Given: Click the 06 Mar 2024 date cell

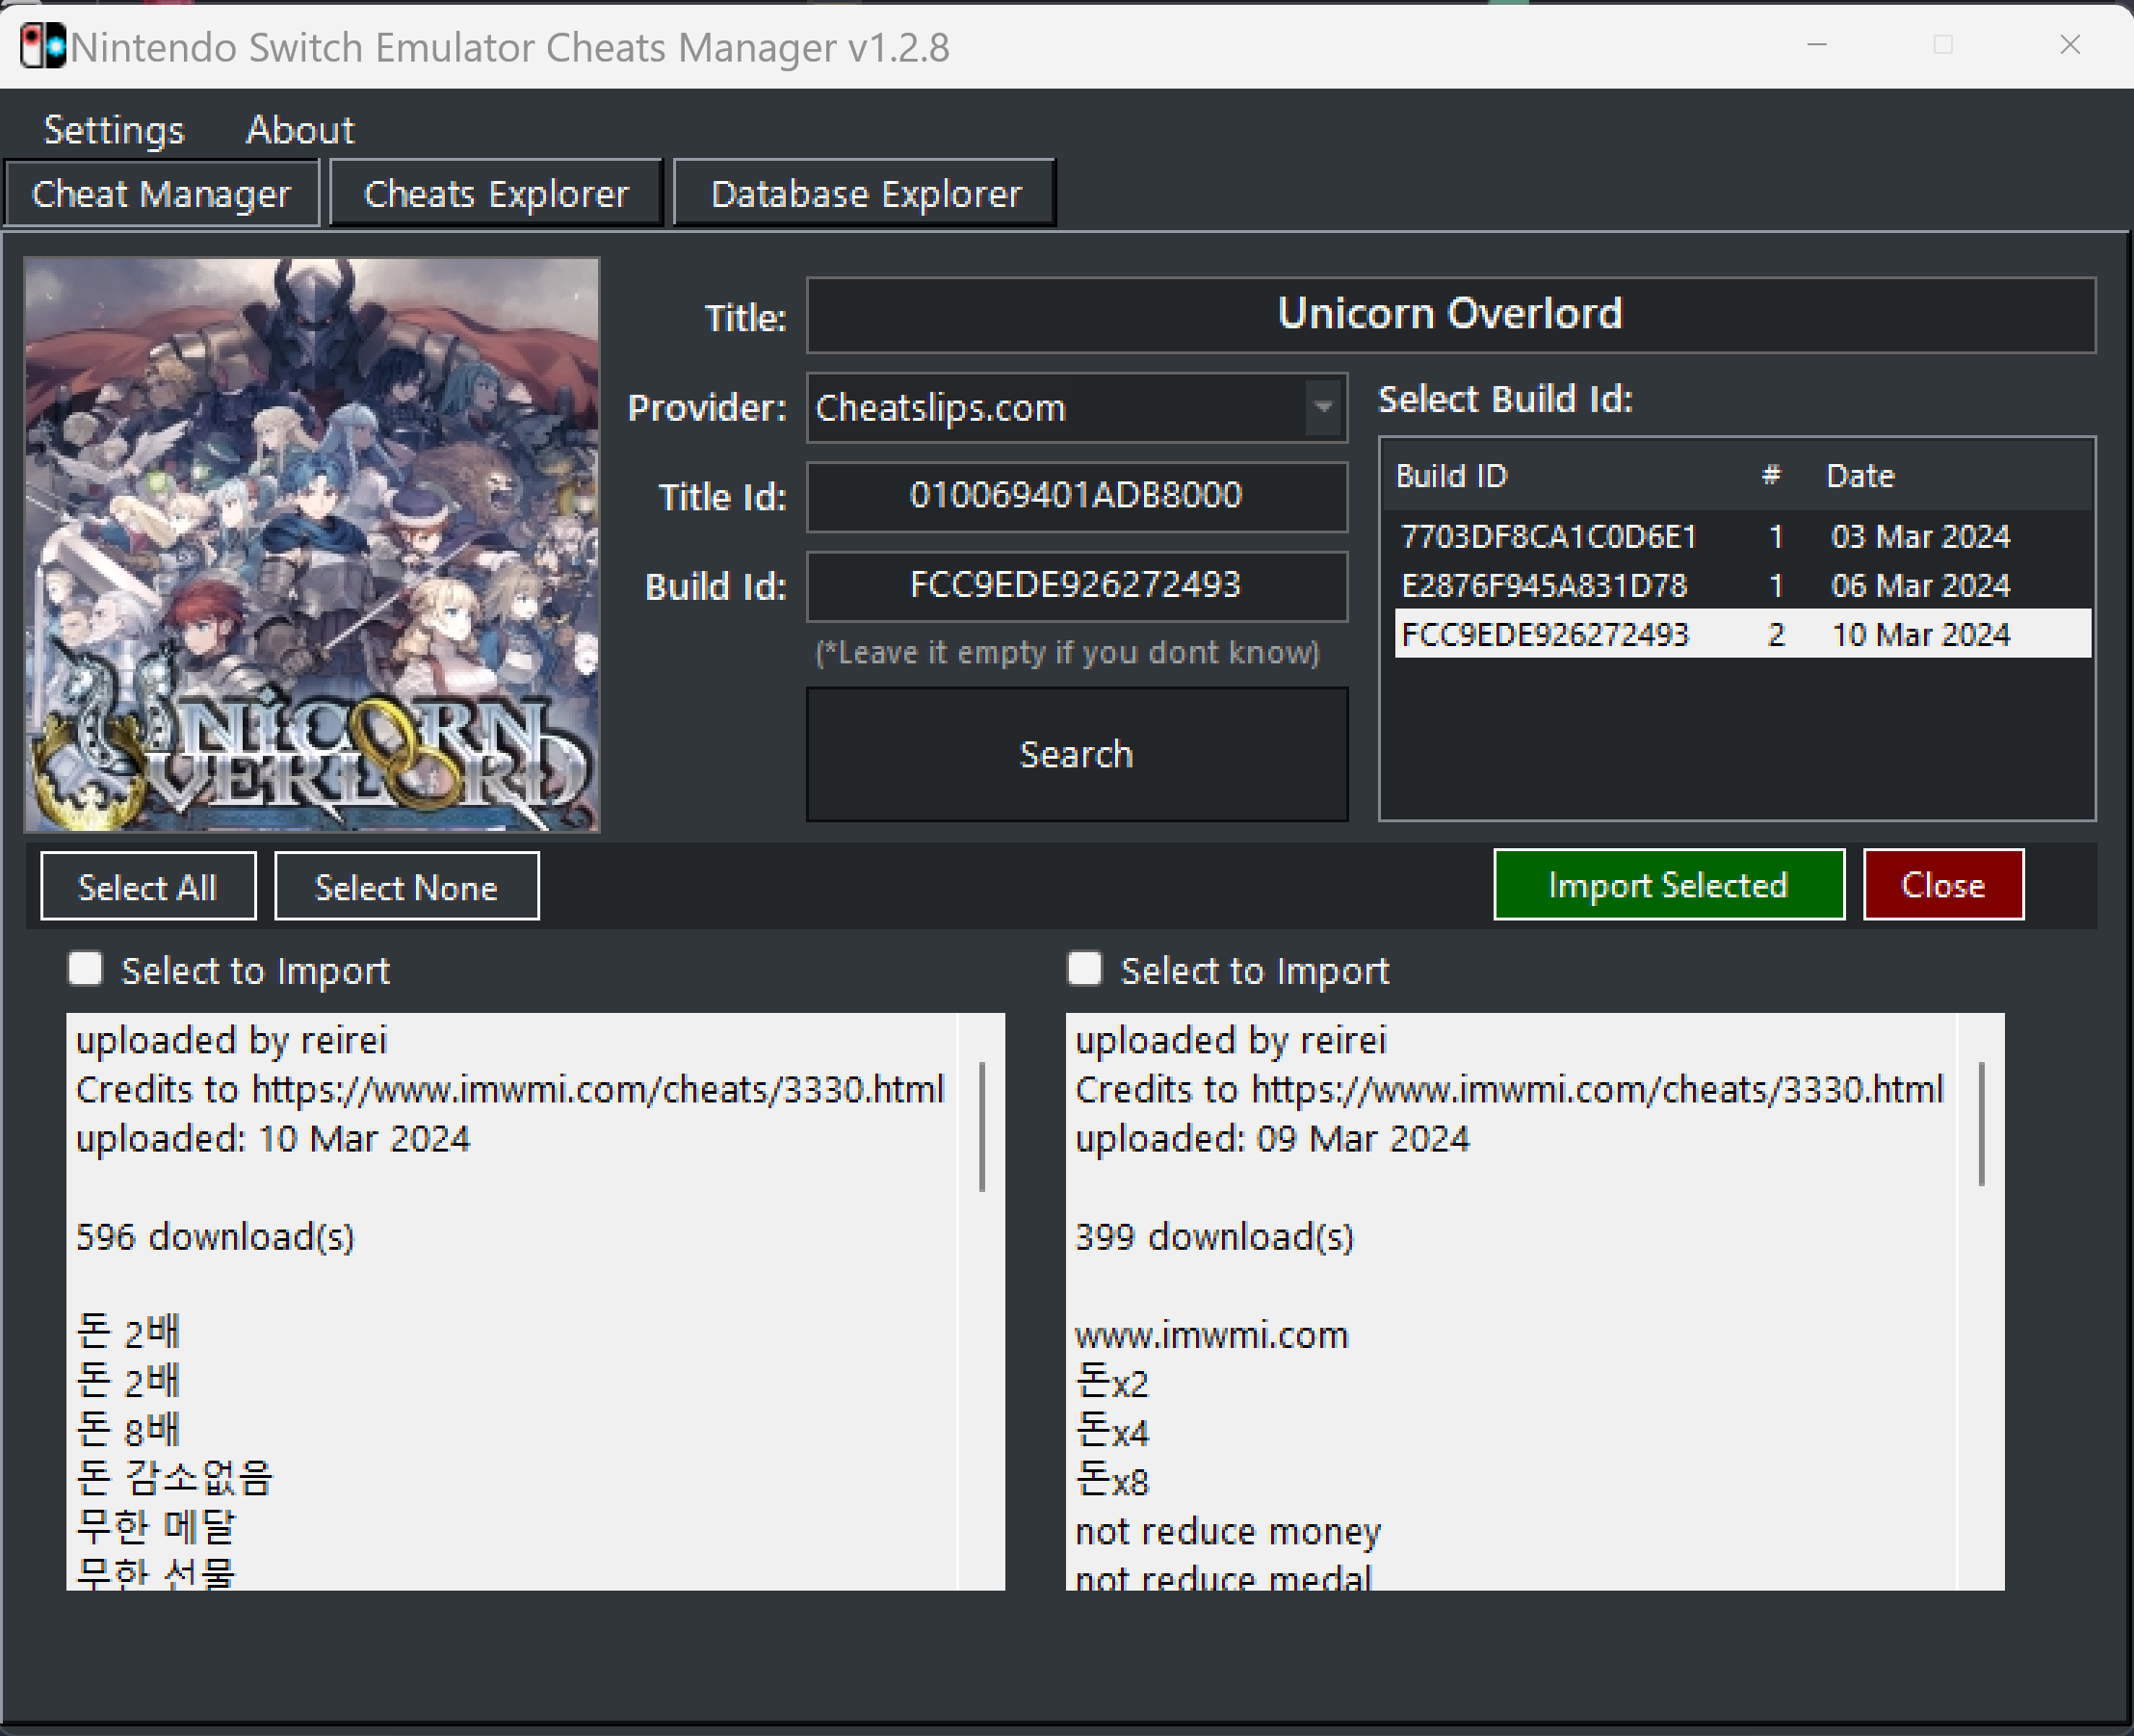Looking at the screenshot, I should click(1920, 585).
